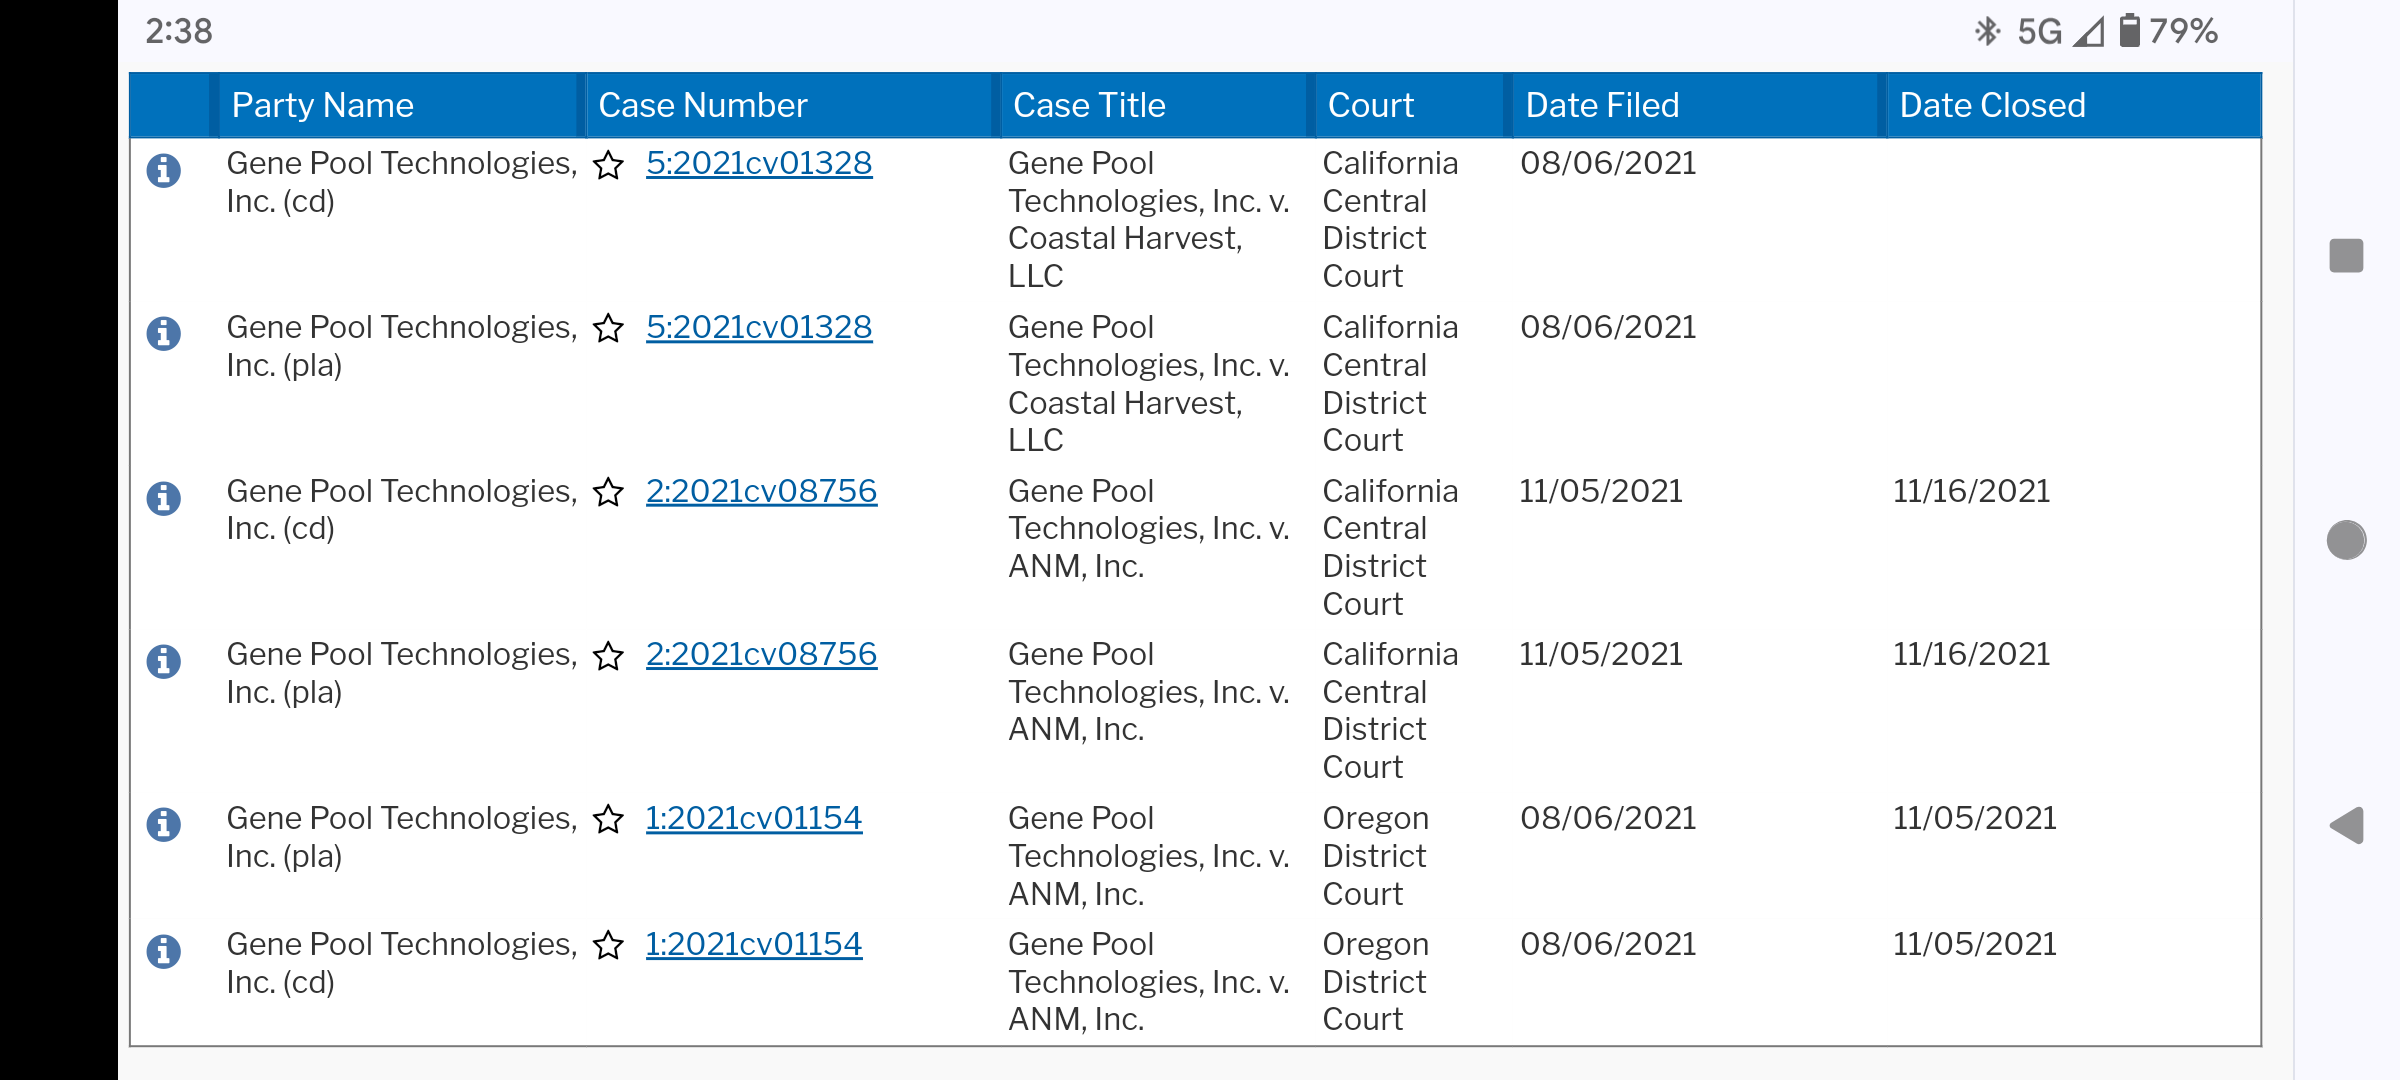
Task: Star the first 5:2021cv01328 case
Action: tap(608, 165)
